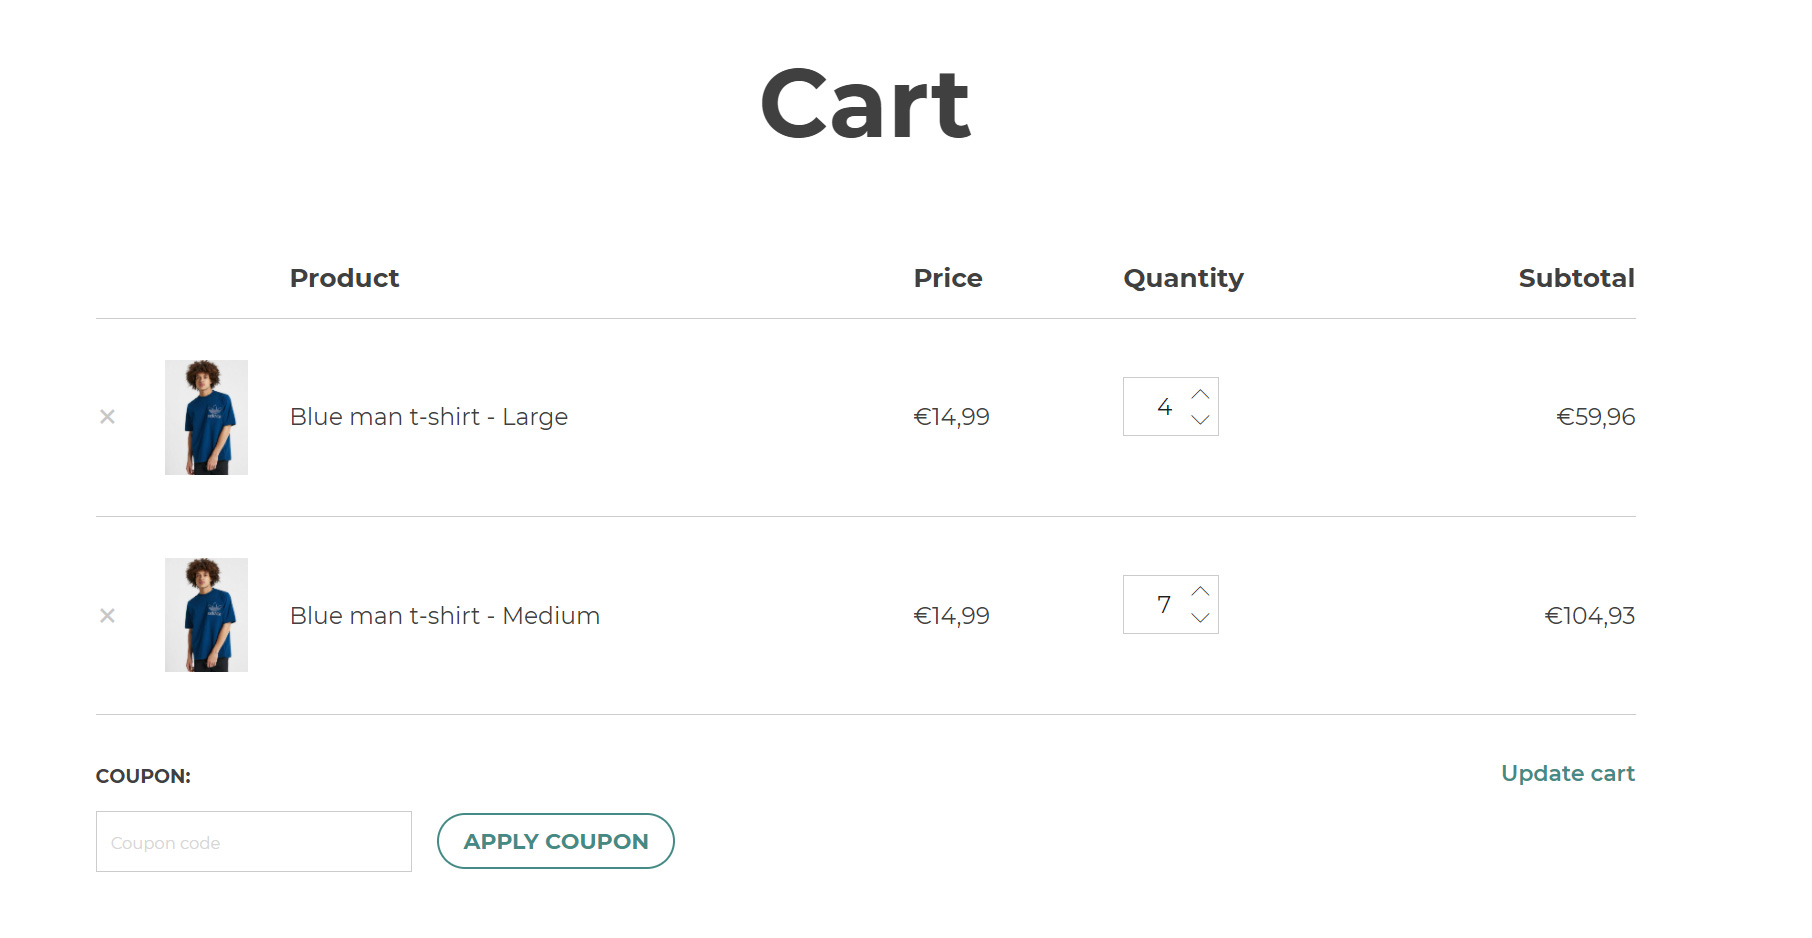Click the Update cart link
This screenshot has height=938, width=1812.
1568,773
